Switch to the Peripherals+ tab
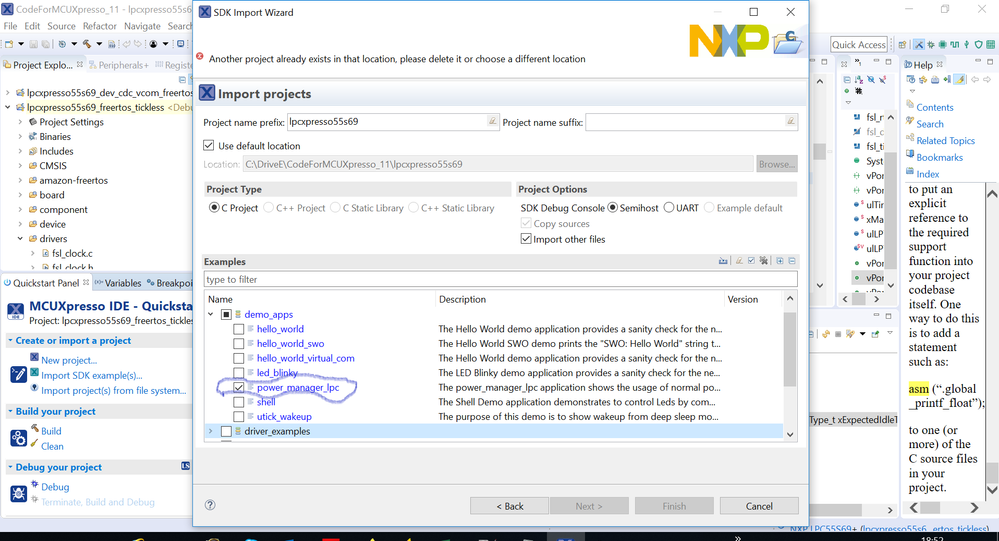Viewport: 999px width, 541px height. [119, 65]
